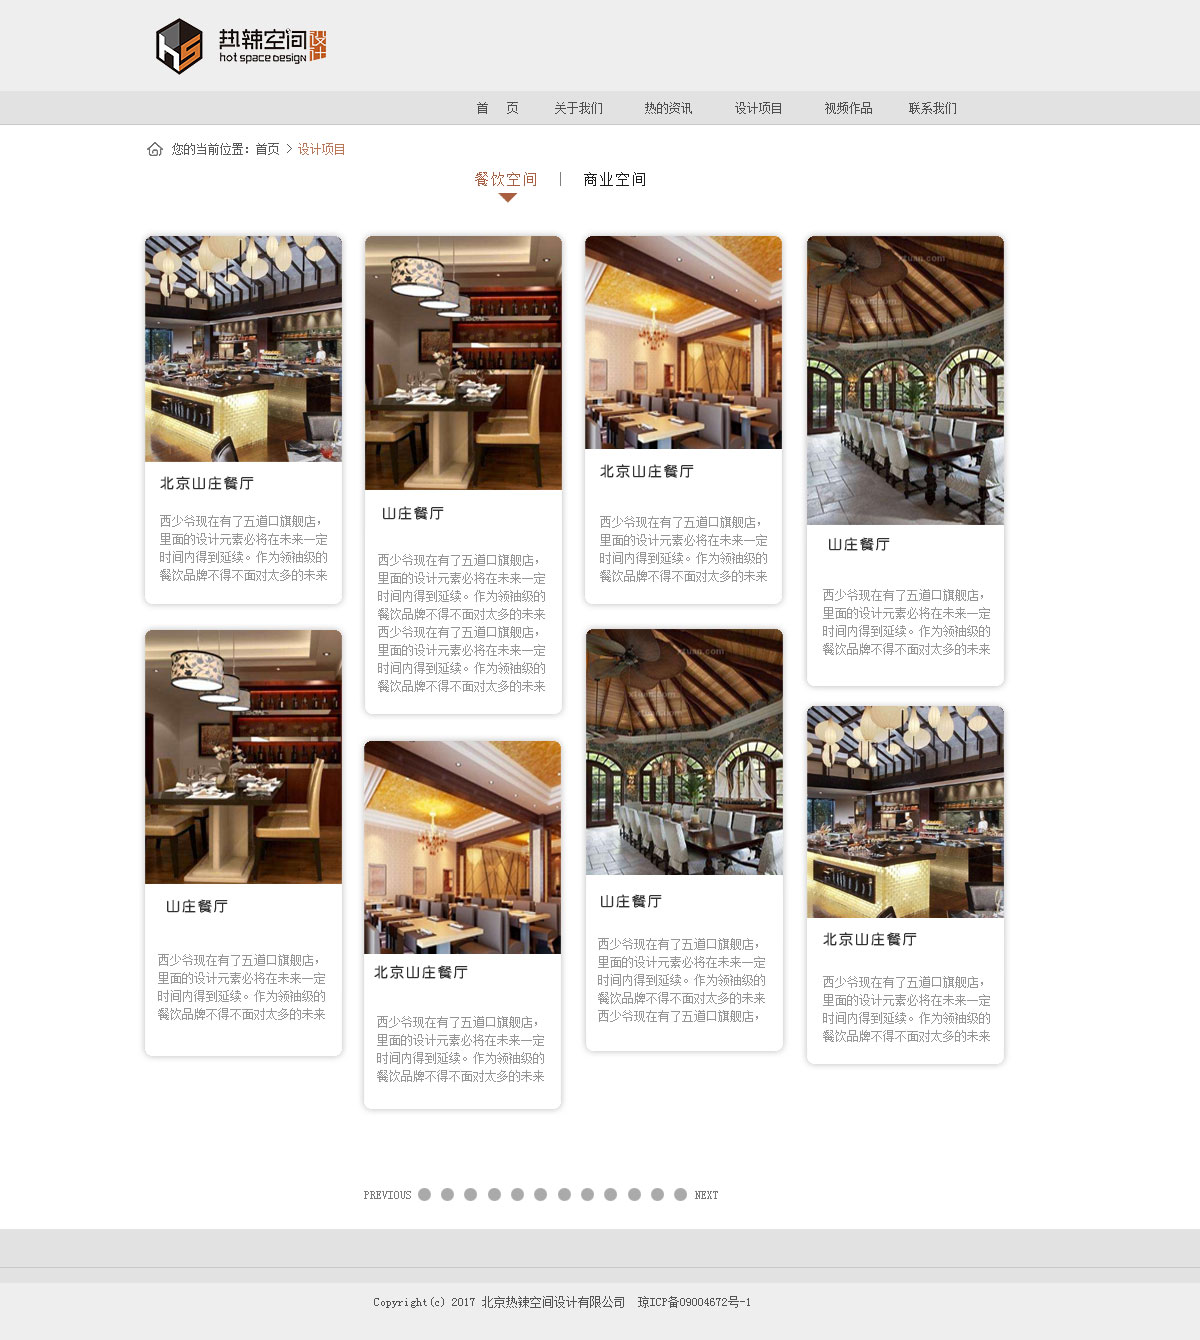The height and width of the screenshot is (1340, 1200).
Task: Click the orange triangle under 餐饮空间
Action: 507,198
